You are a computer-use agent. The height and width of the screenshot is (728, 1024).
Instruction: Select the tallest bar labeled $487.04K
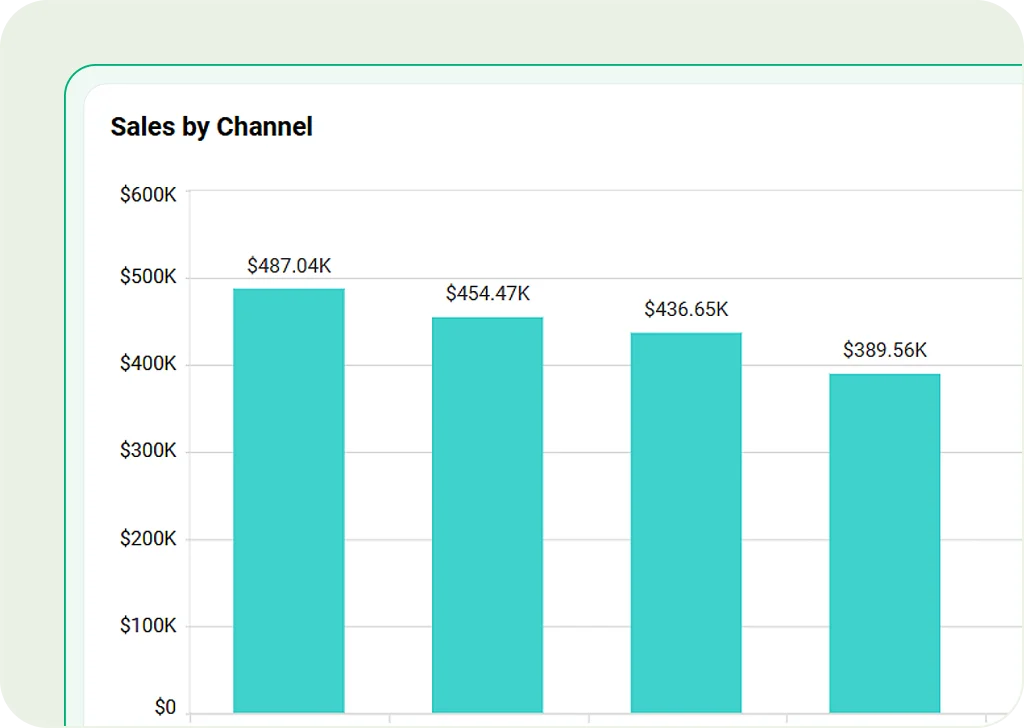point(288,500)
